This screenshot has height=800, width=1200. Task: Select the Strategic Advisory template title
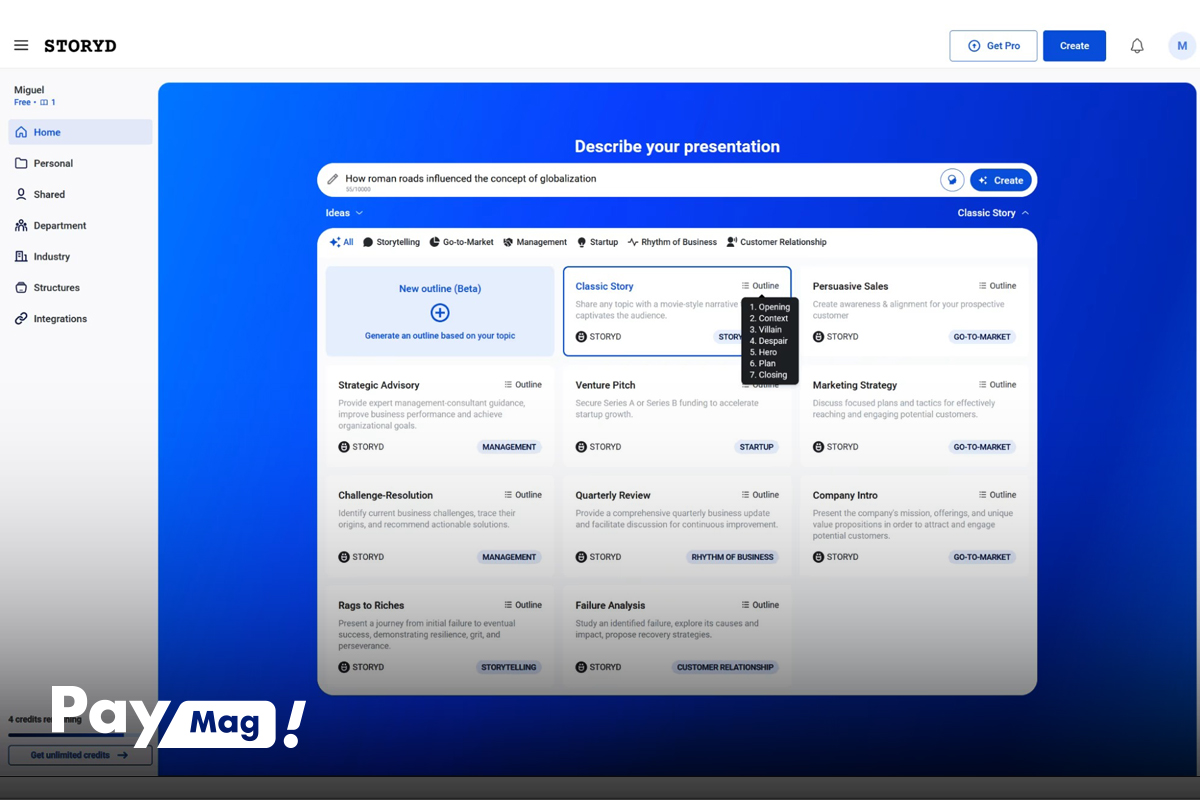379,385
